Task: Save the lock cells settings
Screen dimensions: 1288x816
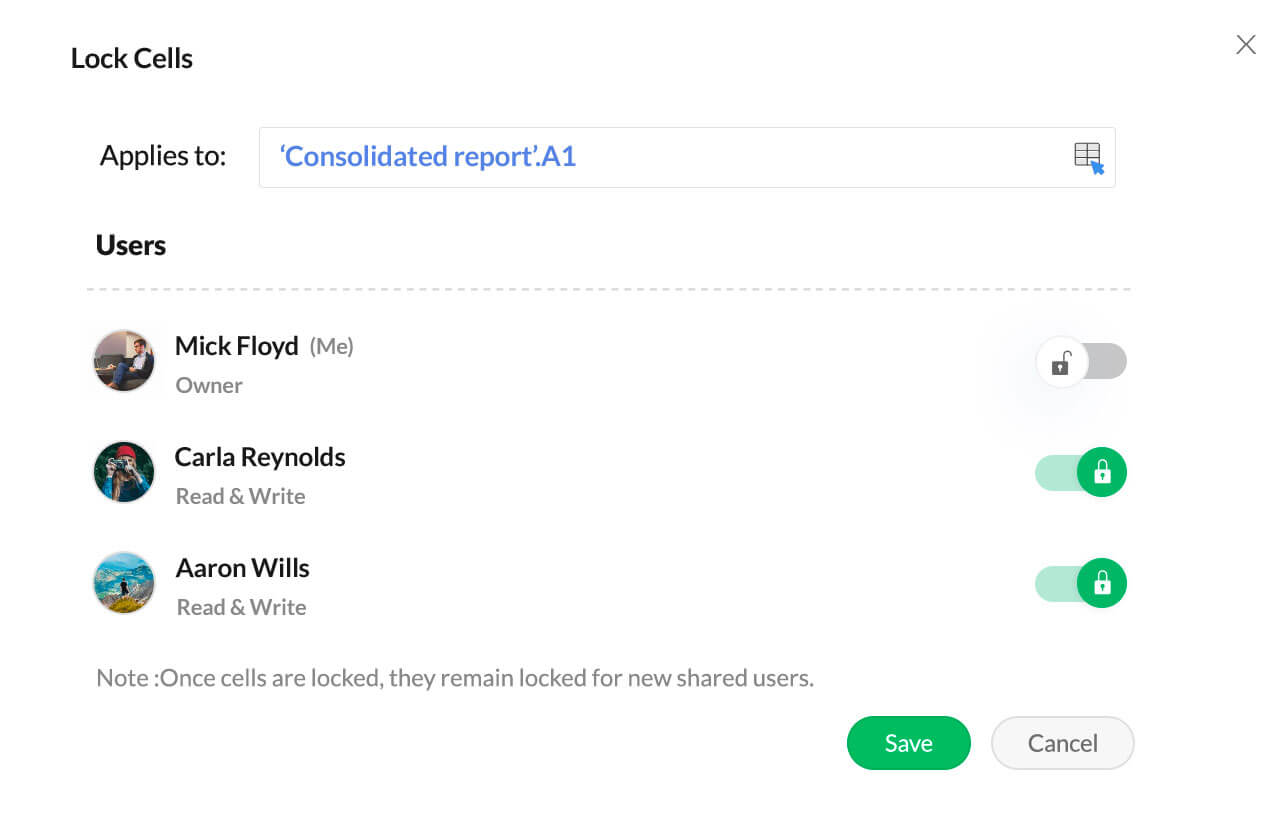Action: [x=908, y=743]
